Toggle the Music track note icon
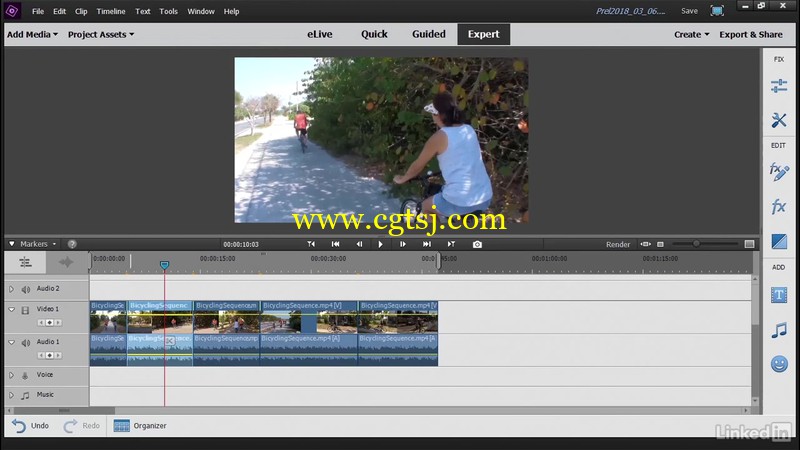 click(x=25, y=395)
